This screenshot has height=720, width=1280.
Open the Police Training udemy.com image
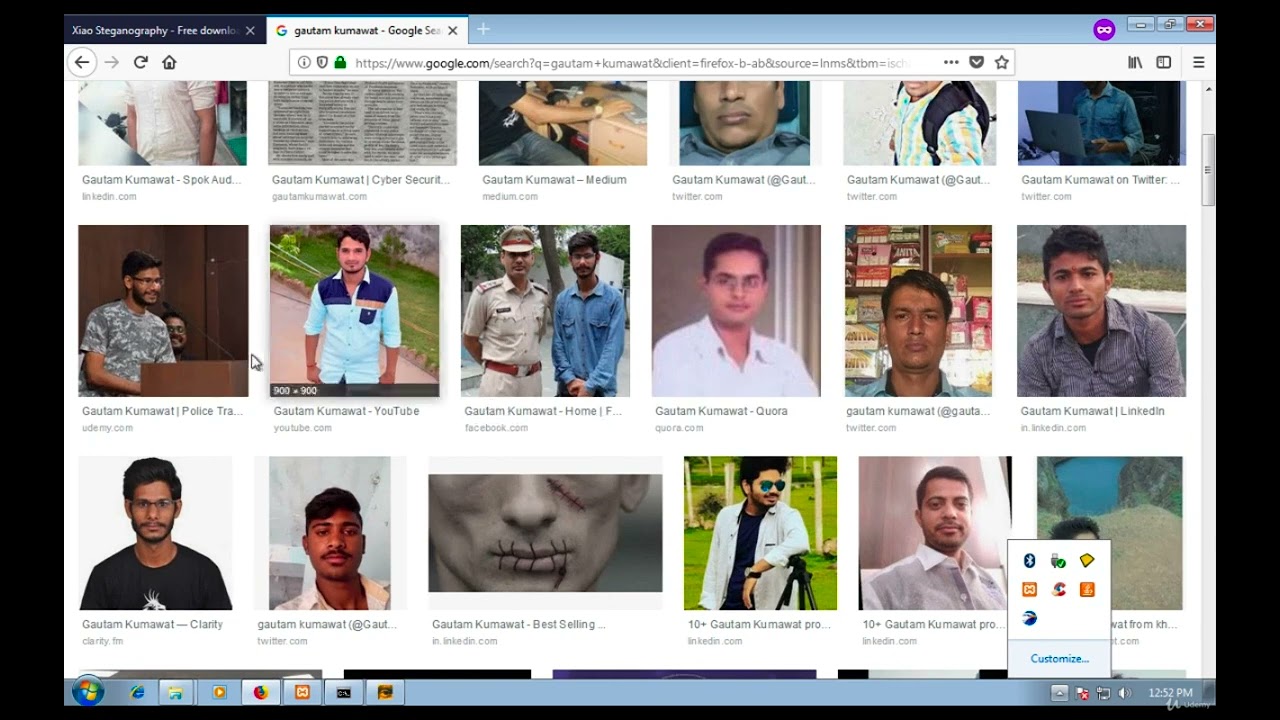point(163,311)
